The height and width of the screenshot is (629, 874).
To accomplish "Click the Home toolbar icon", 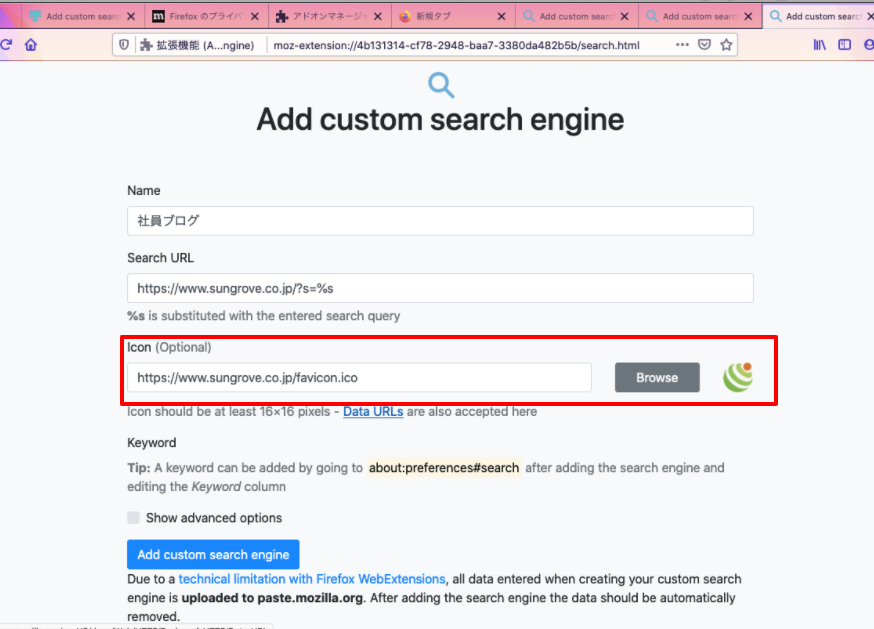I will click(x=31, y=45).
